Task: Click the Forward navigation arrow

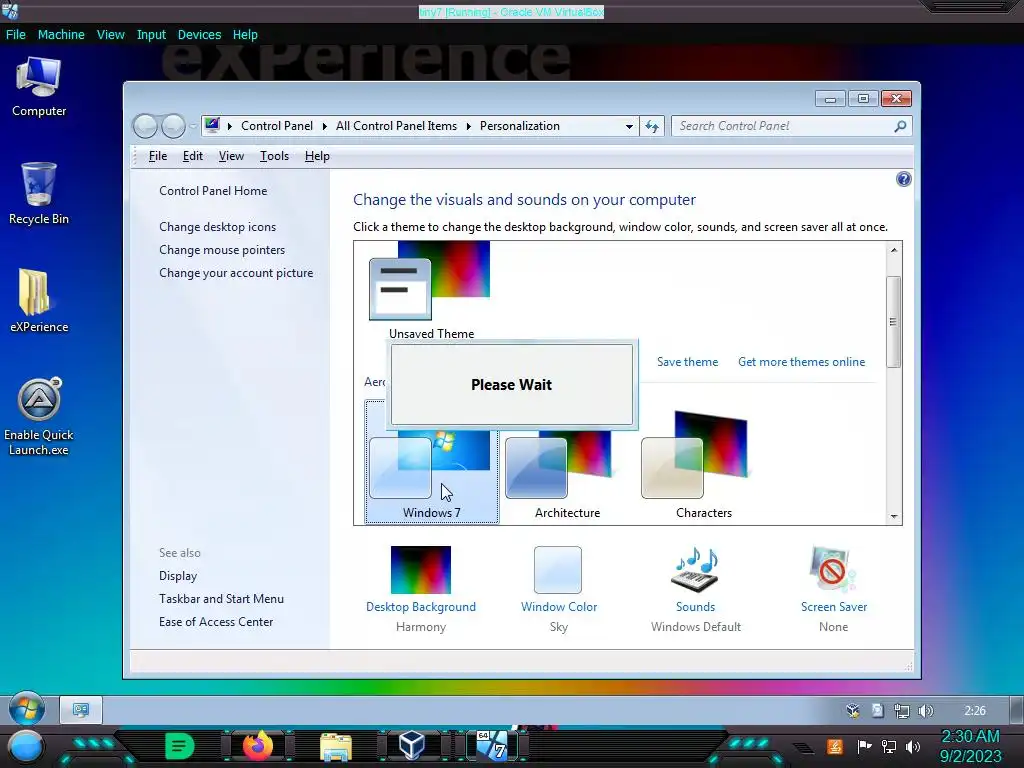Action: [173, 126]
